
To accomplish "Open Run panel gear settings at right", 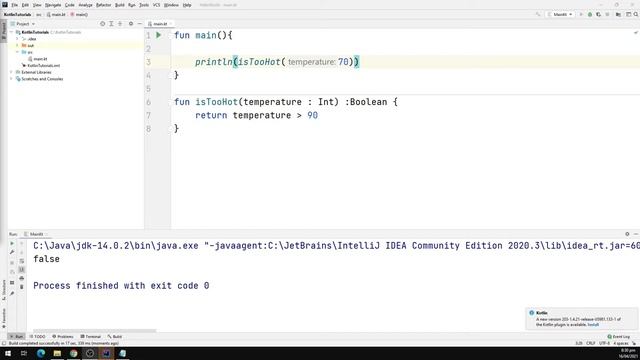I will (x=627, y=234).
